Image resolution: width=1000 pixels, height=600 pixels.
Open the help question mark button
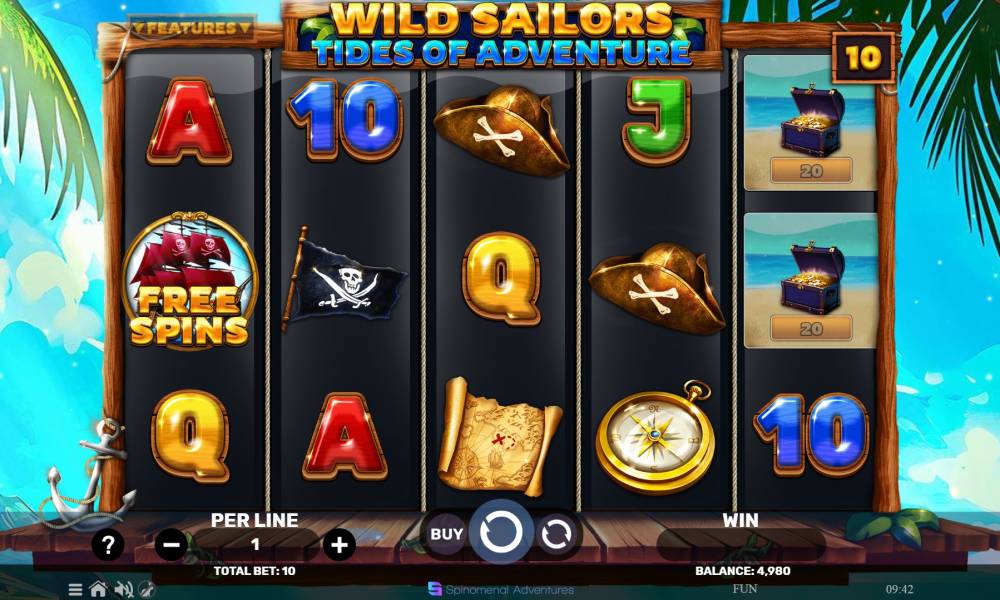click(108, 545)
